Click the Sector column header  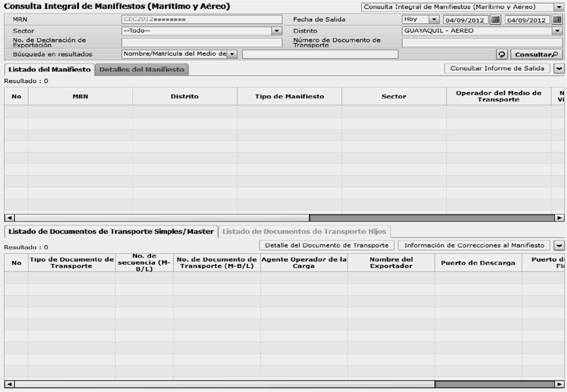[394, 97]
